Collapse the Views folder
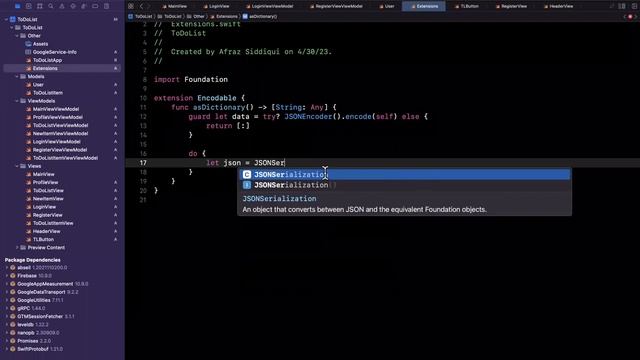The width and height of the screenshot is (640, 360). tap(17, 166)
